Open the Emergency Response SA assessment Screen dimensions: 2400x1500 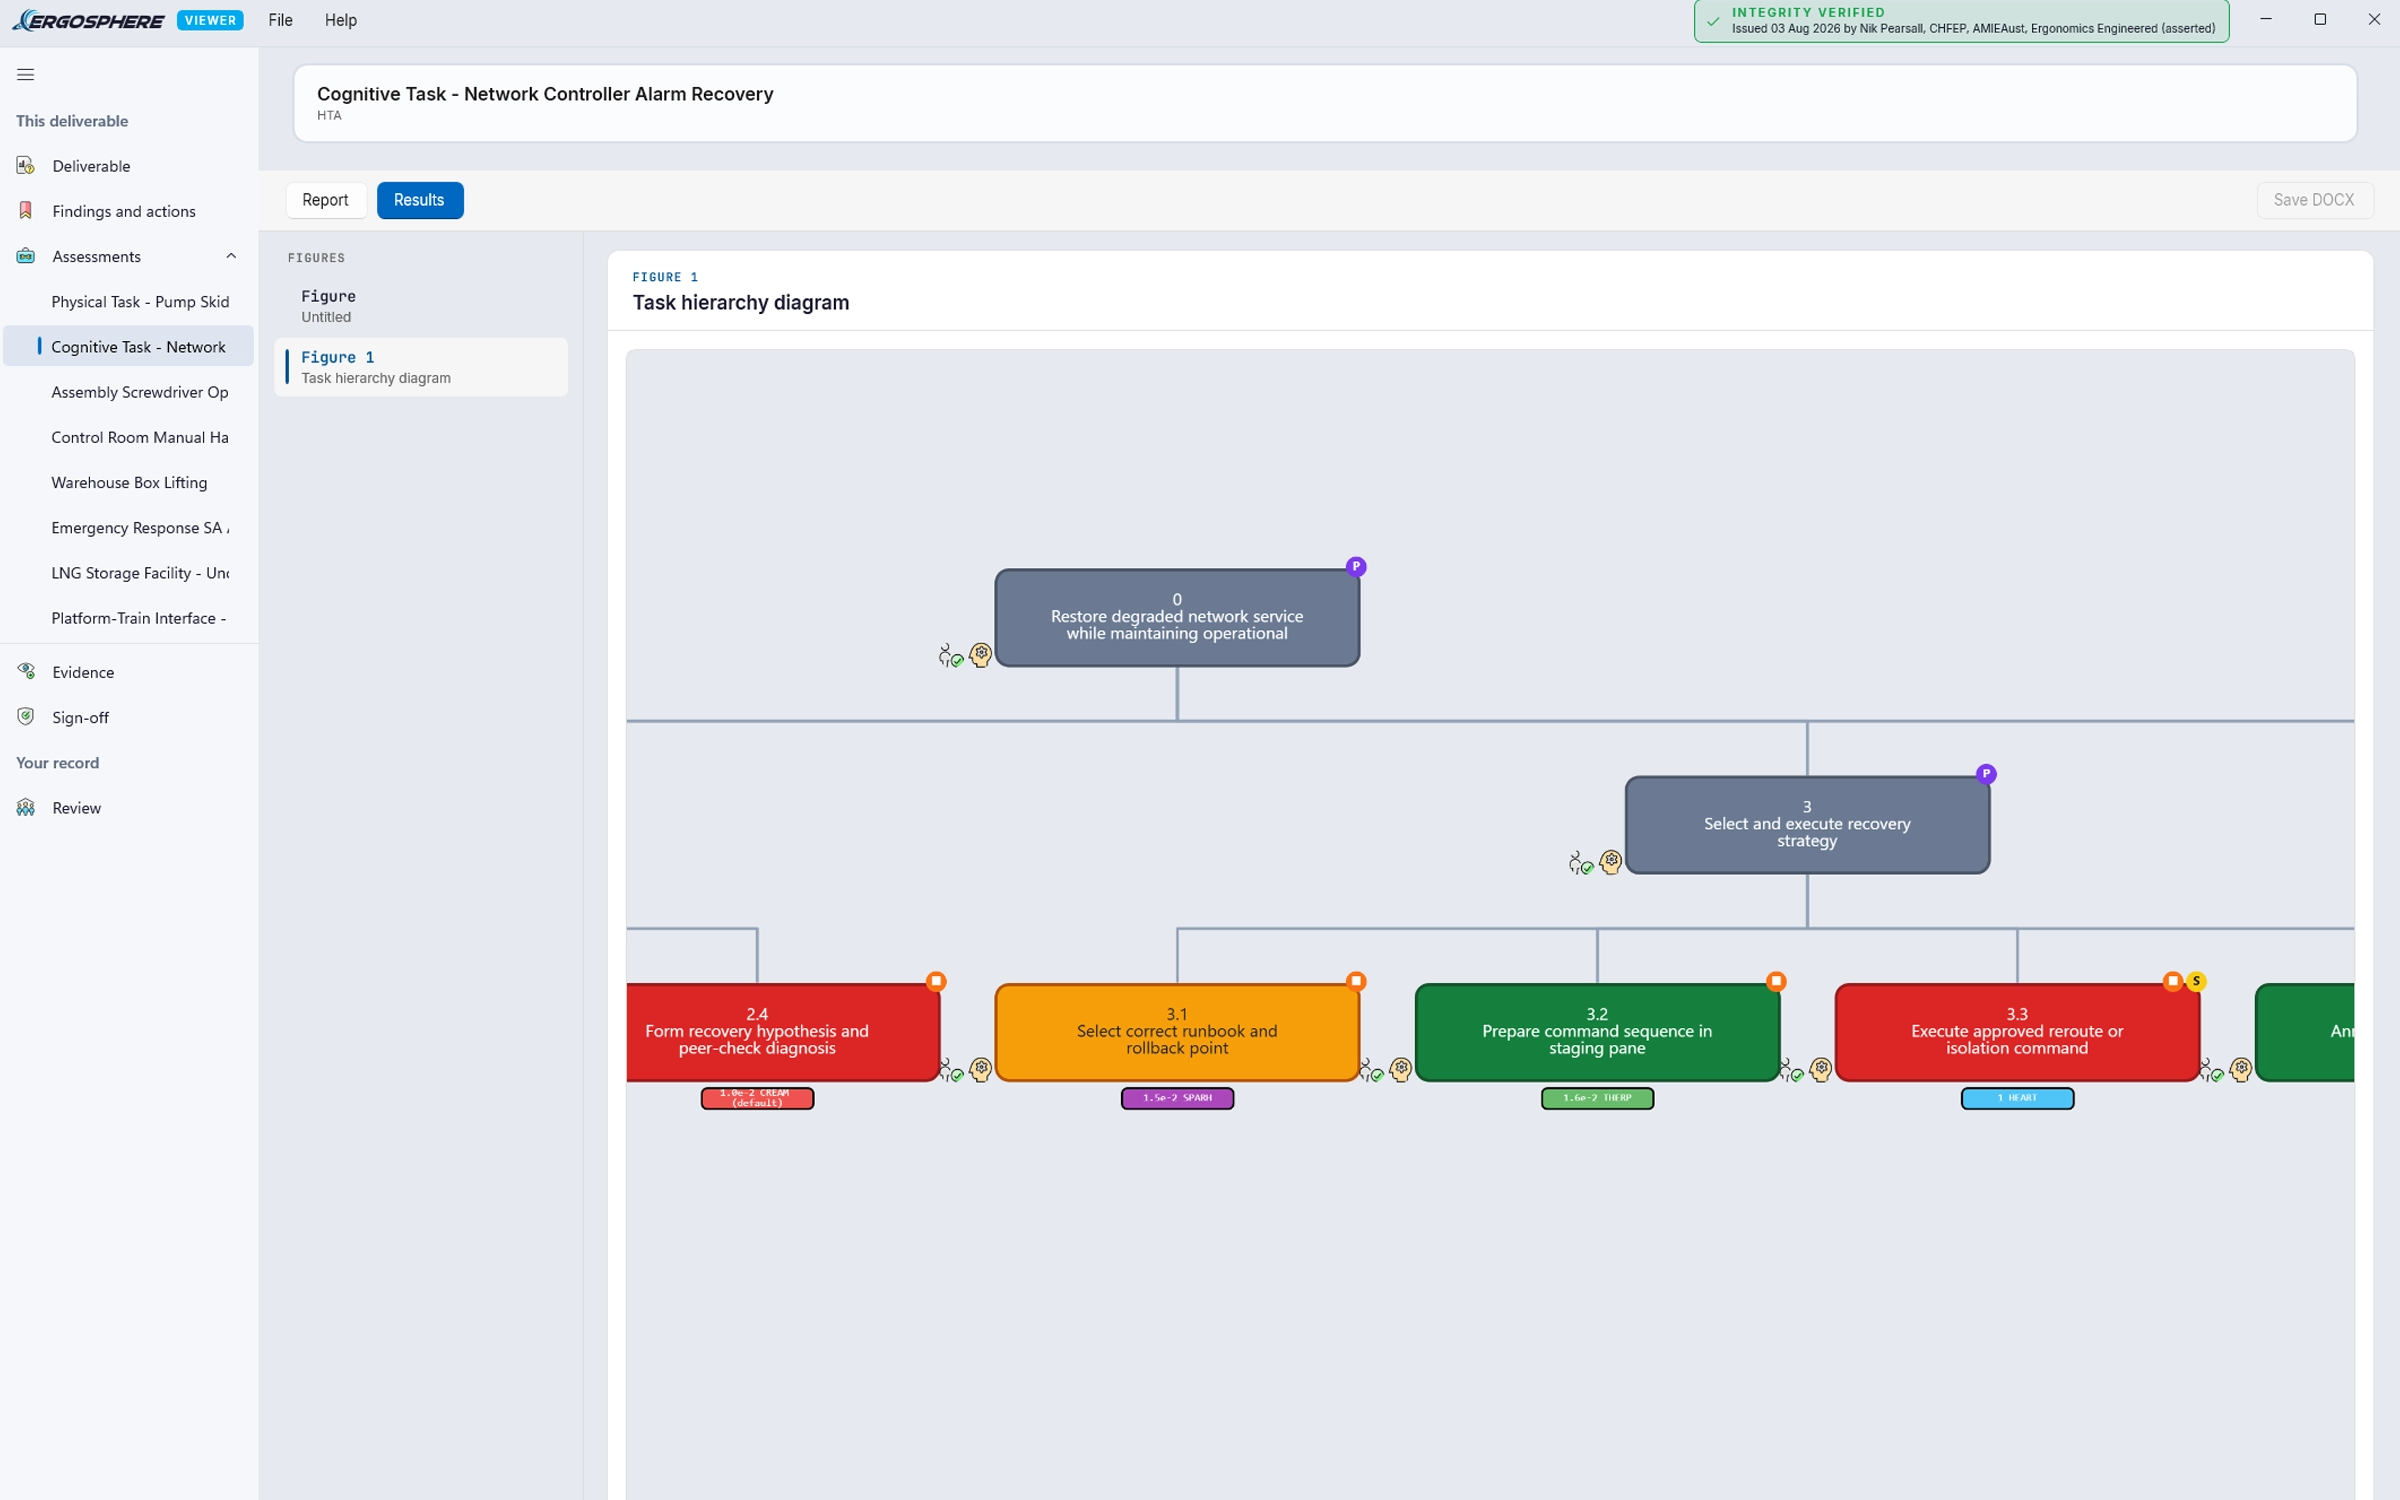click(128, 528)
